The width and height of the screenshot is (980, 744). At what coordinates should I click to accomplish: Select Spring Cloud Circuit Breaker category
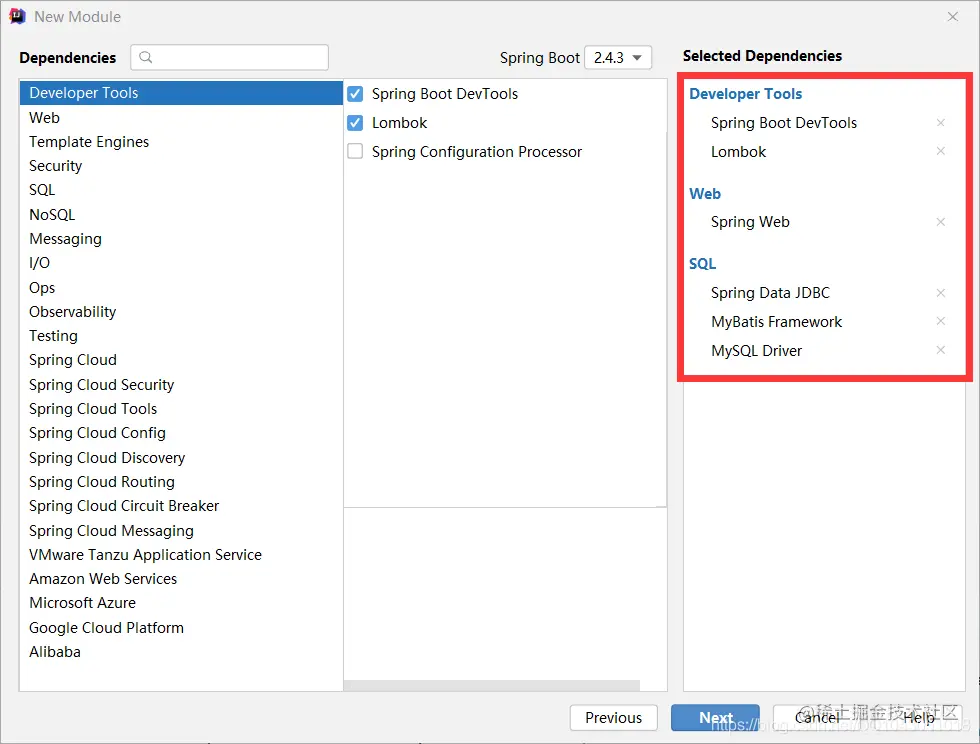click(181, 506)
